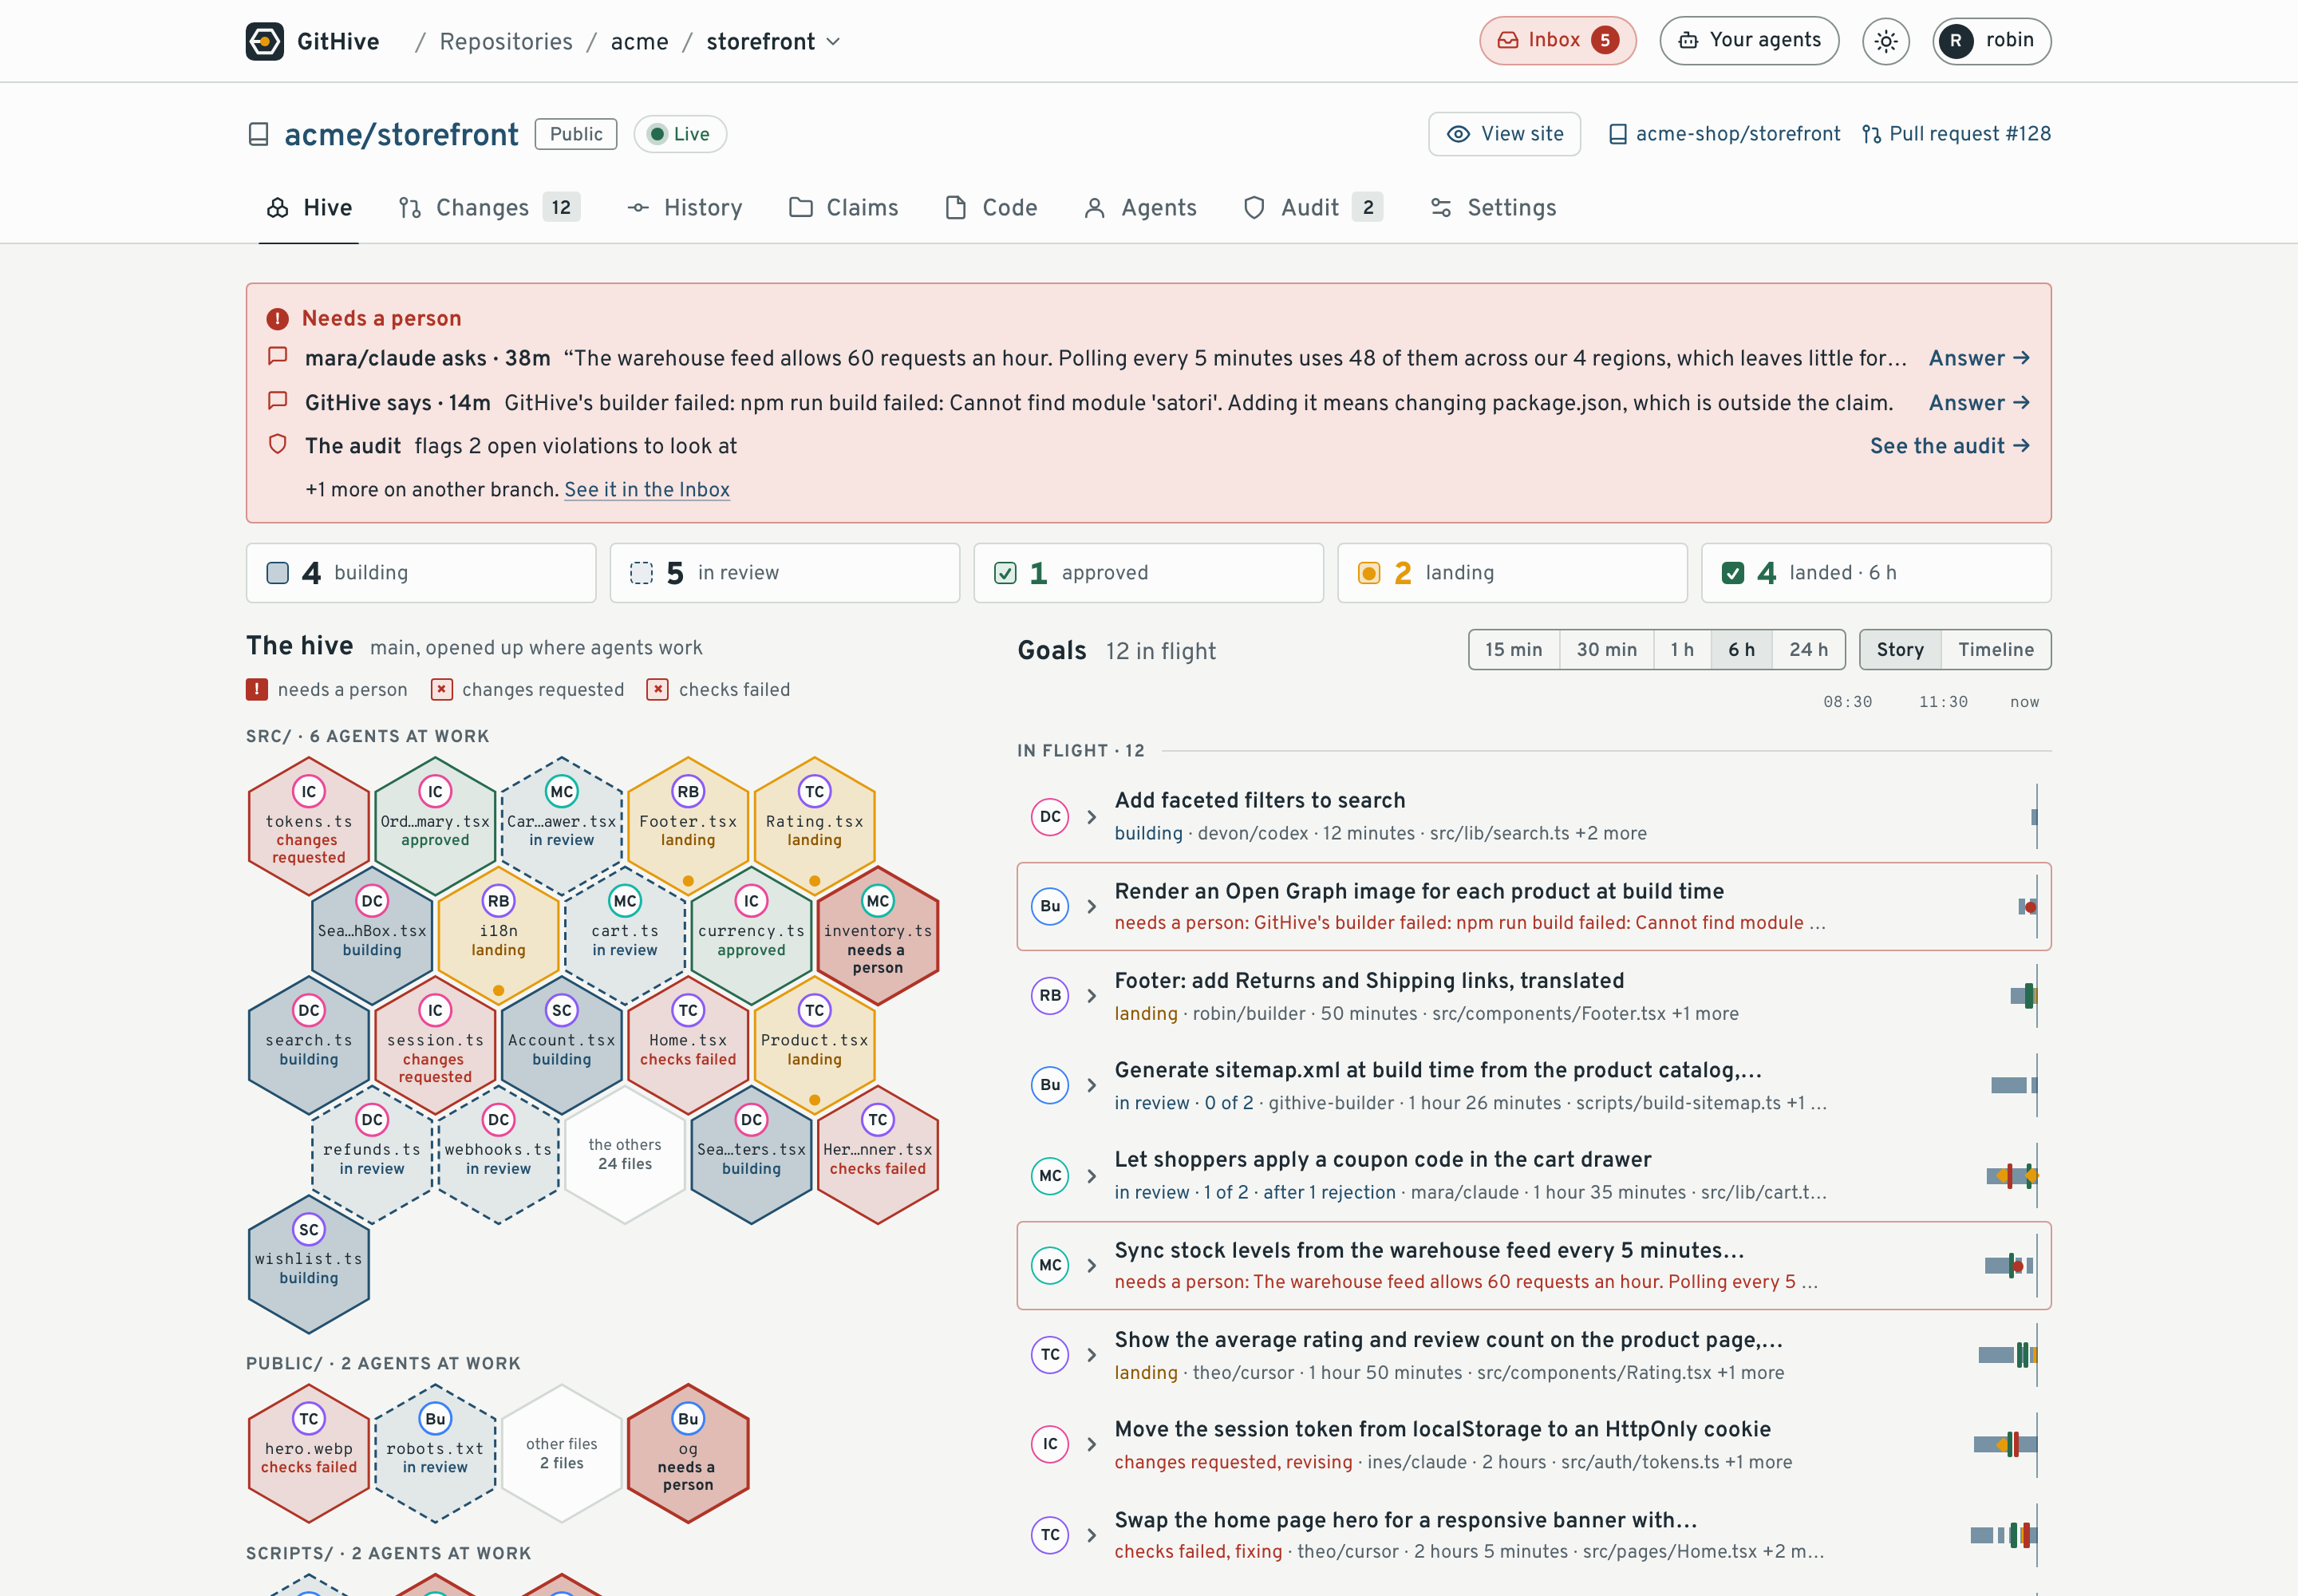Filter by 1 approved status card
Screen dimensions: 2298x1596
1149,573
